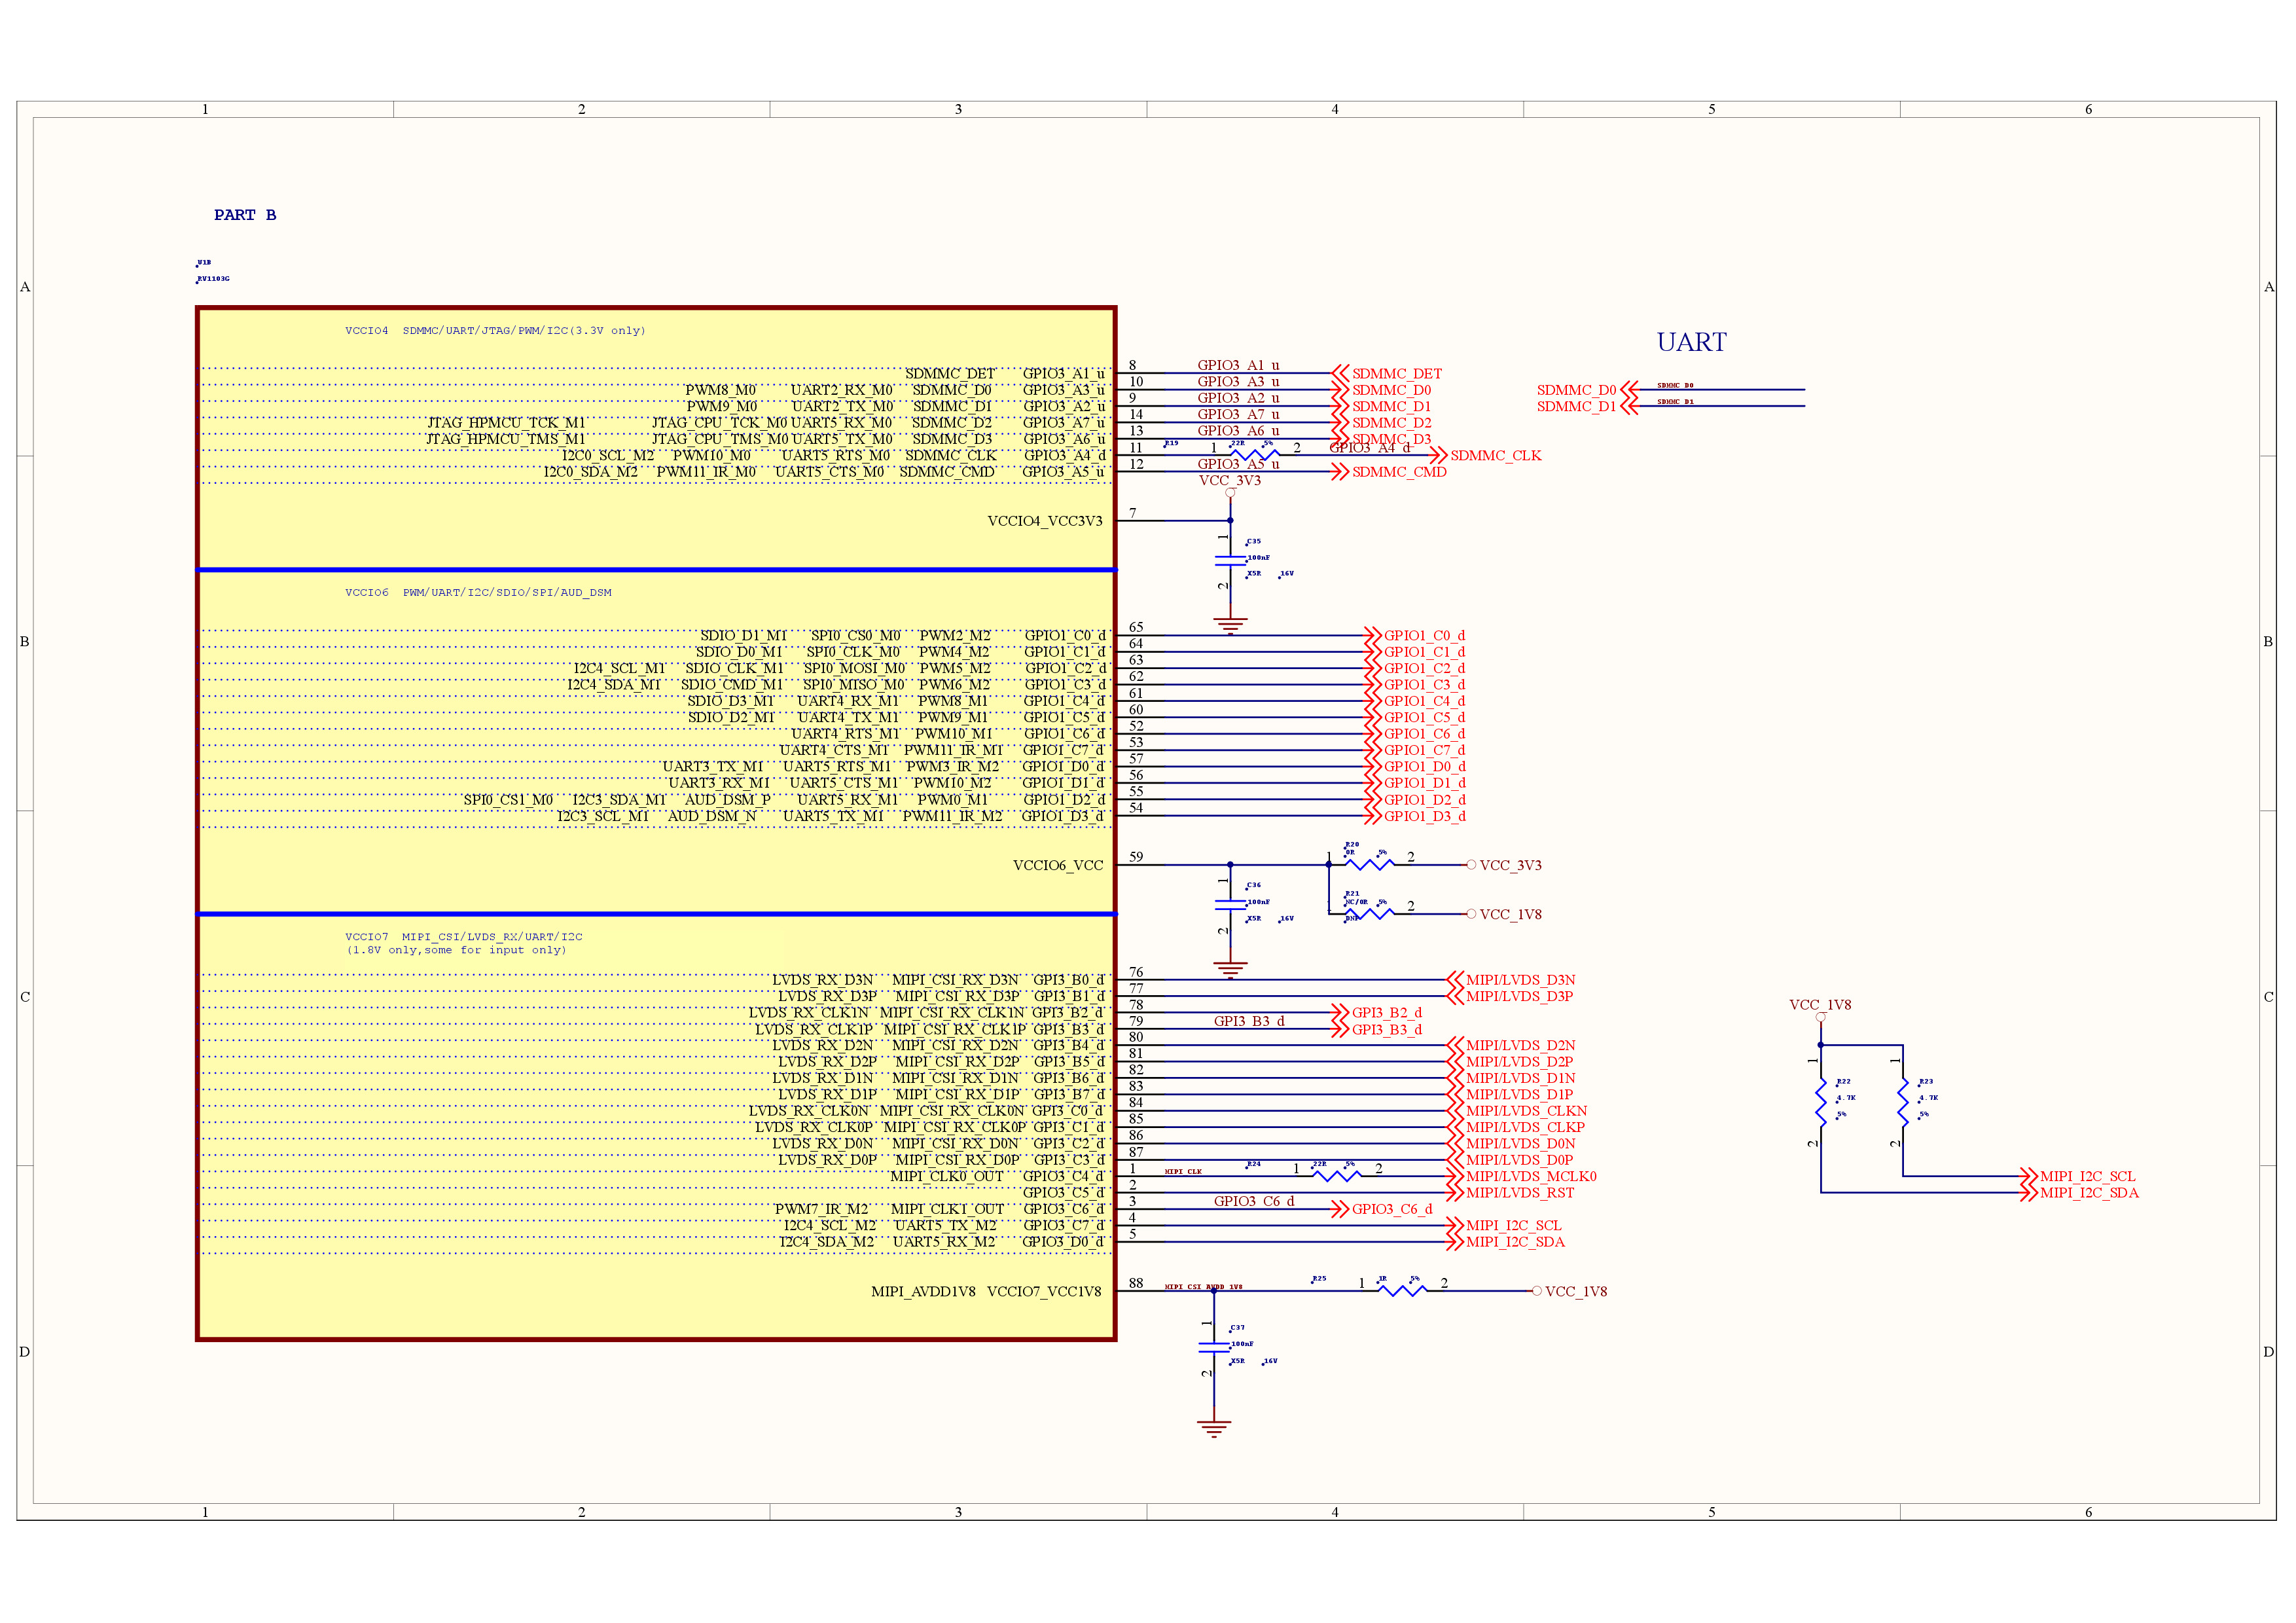Click the ground symbol below capacitor C37

(1214, 1428)
